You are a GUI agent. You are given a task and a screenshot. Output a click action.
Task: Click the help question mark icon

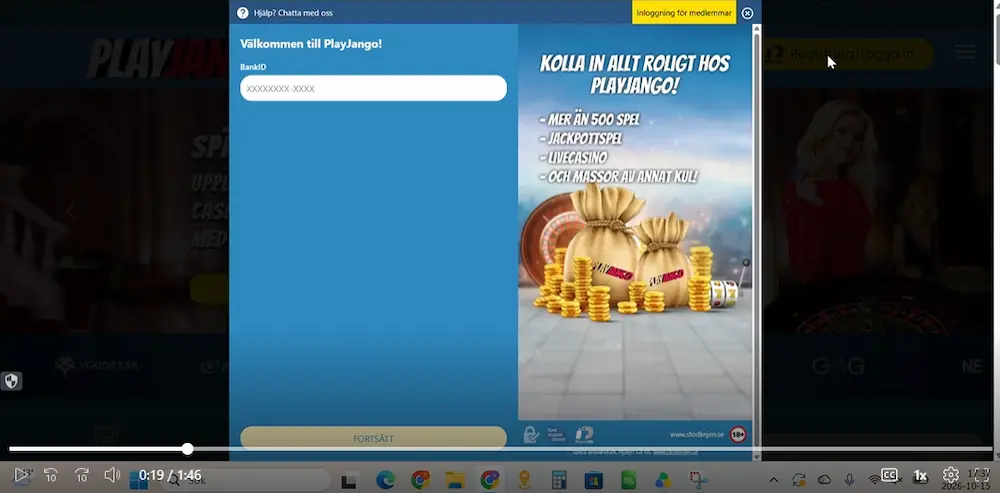pos(242,13)
